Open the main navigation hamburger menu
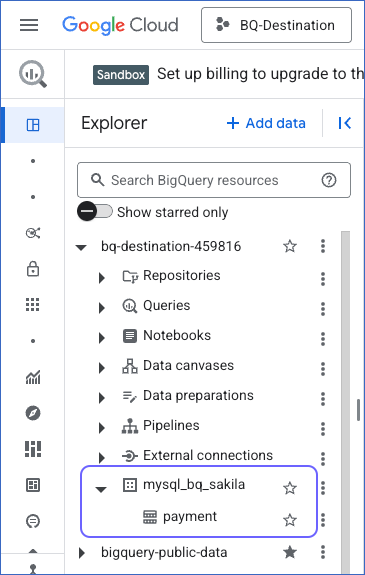The image size is (365, 575). [x=29, y=25]
